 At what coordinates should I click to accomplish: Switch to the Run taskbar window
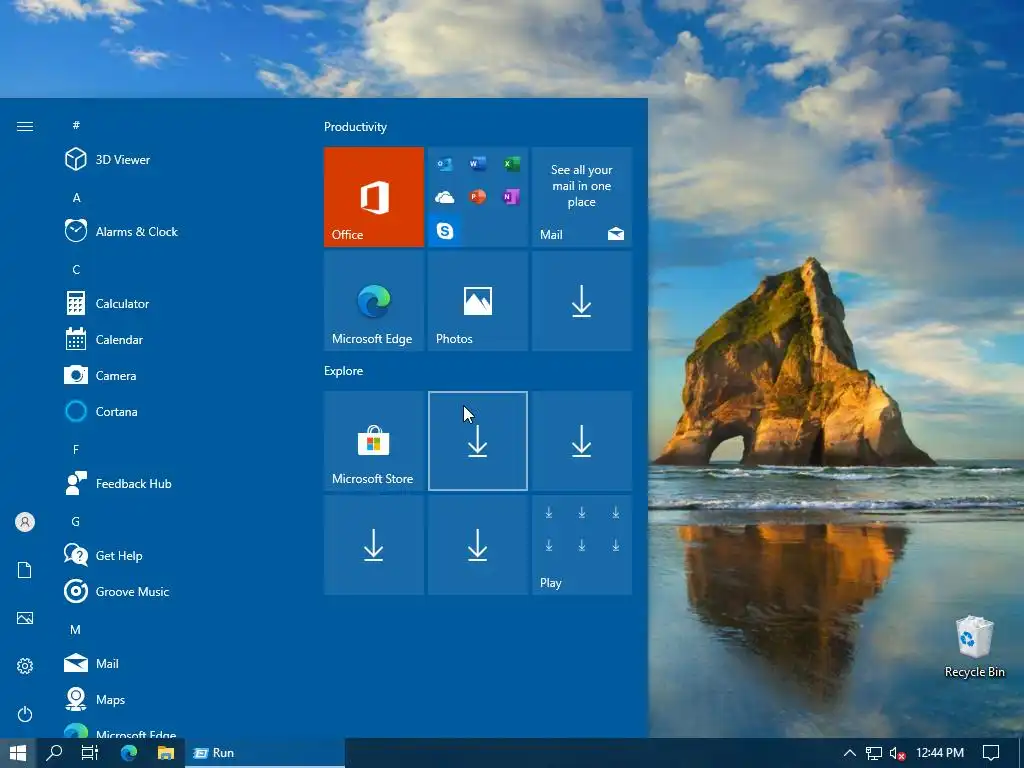[265, 753]
